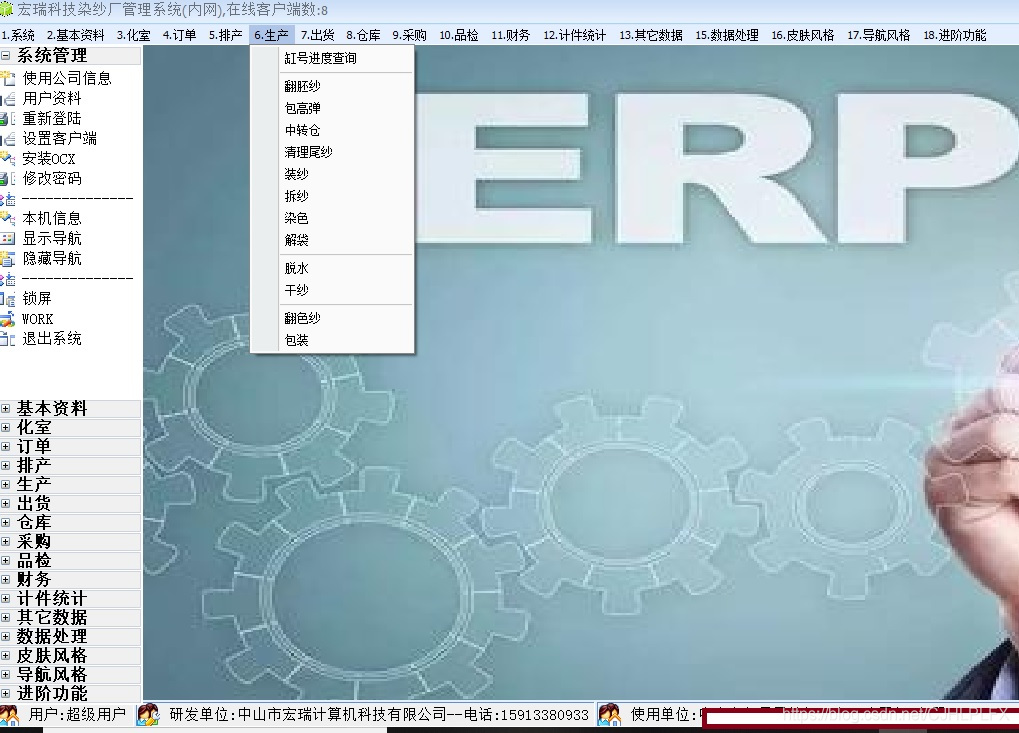Viewport: 1019px width, 733px height.
Task: Open the 3.化室 menu
Action: click(134, 35)
